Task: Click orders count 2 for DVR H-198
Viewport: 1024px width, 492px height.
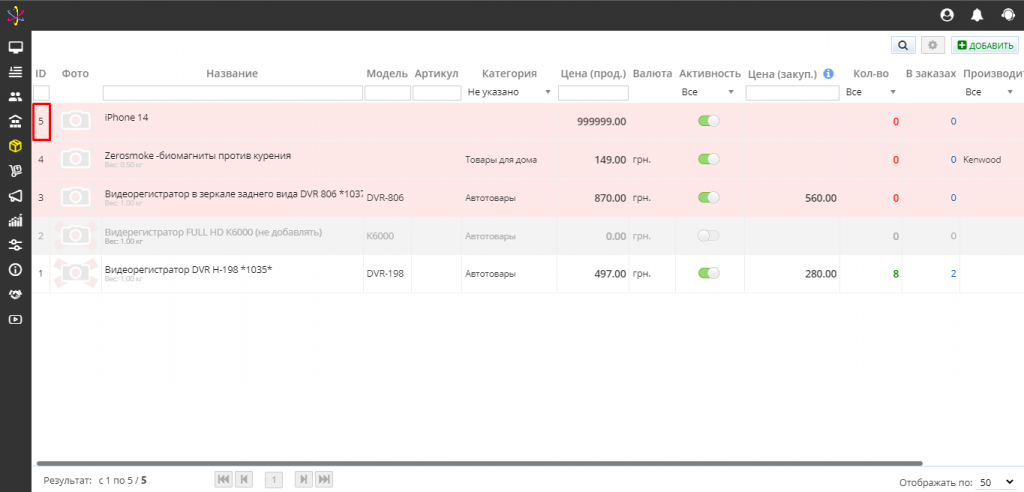Action: click(953, 274)
